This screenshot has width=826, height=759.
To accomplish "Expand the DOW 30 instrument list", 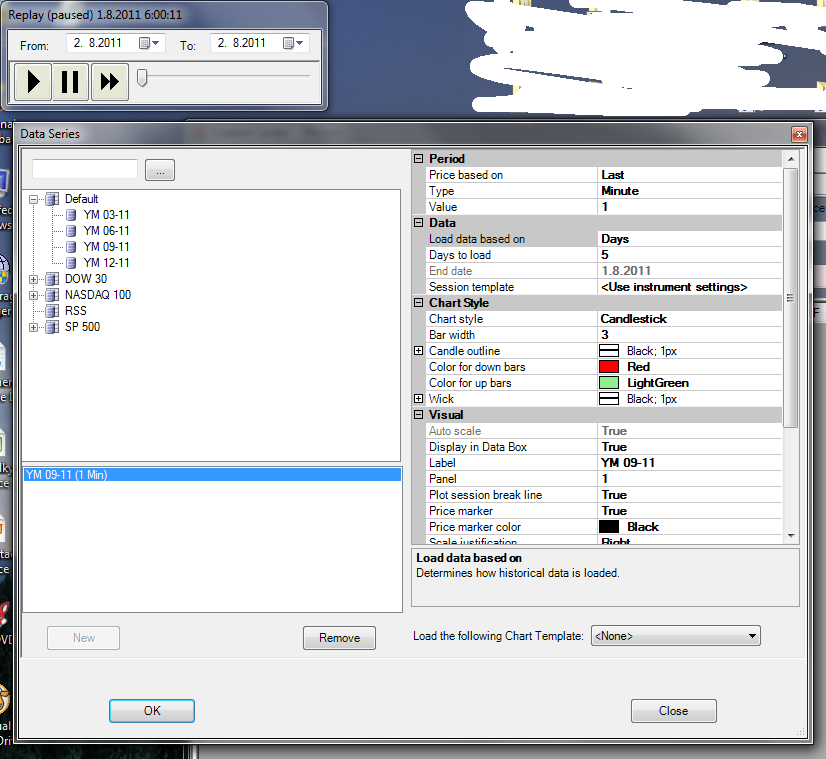I will point(34,280).
